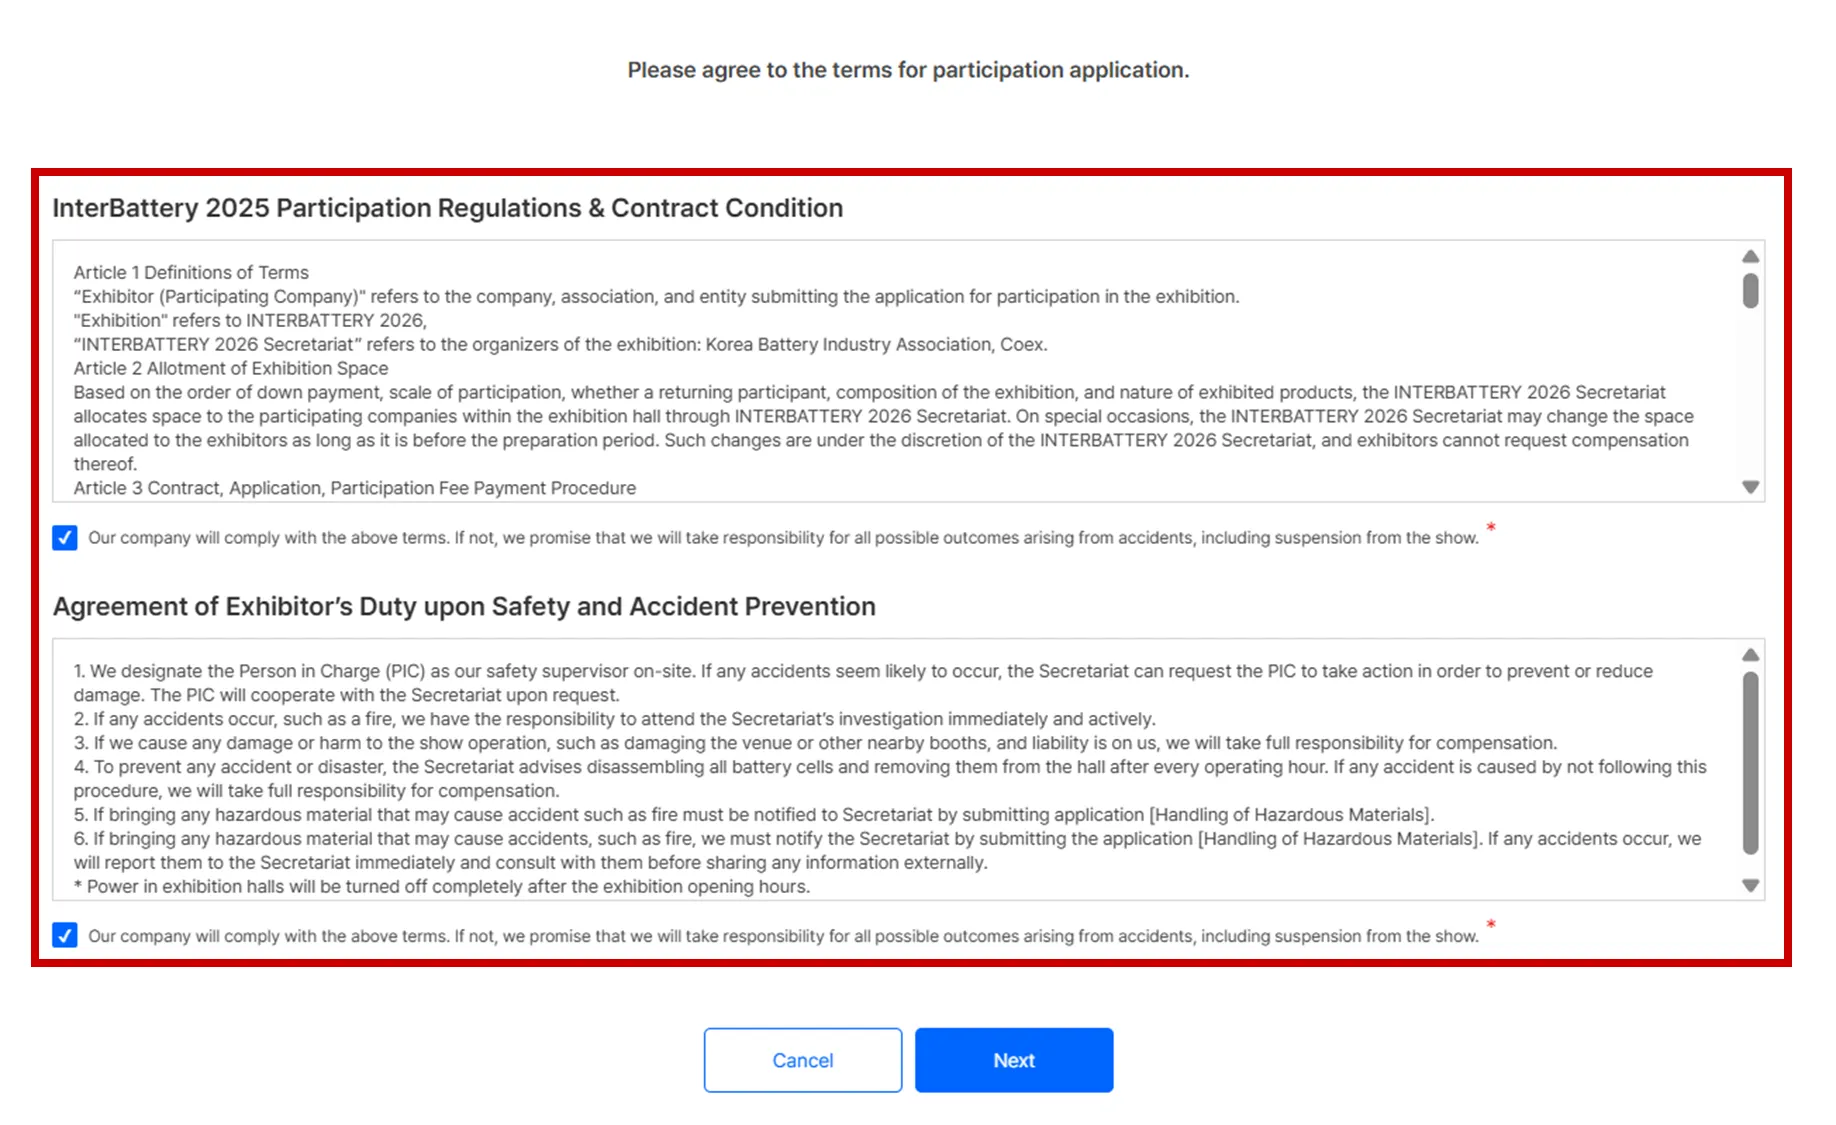This screenshot has width=1836, height=1125.
Task: Click the Cancel button
Action: pyautogui.click(x=803, y=1060)
